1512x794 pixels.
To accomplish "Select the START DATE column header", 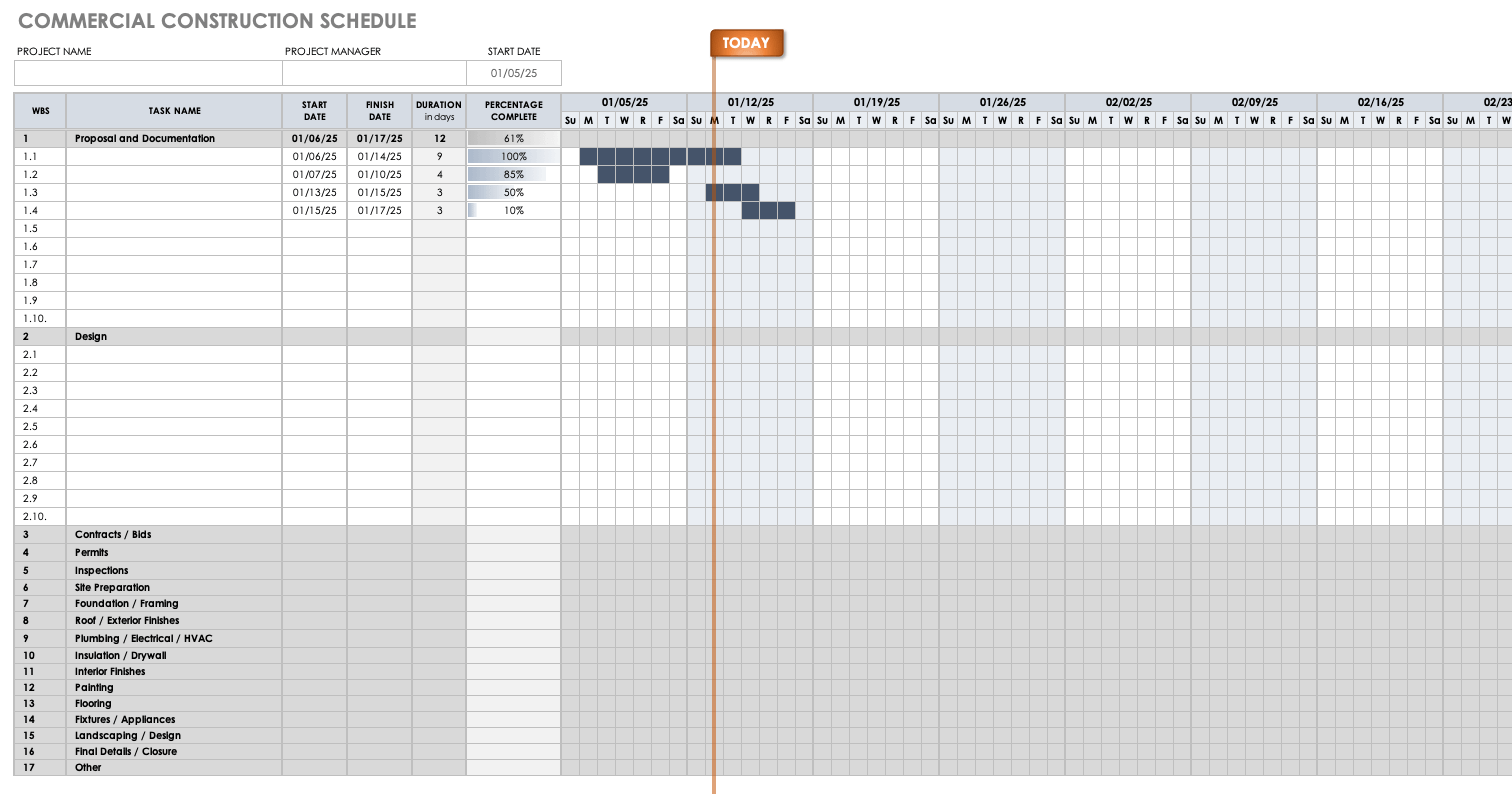I will point(315,111).
